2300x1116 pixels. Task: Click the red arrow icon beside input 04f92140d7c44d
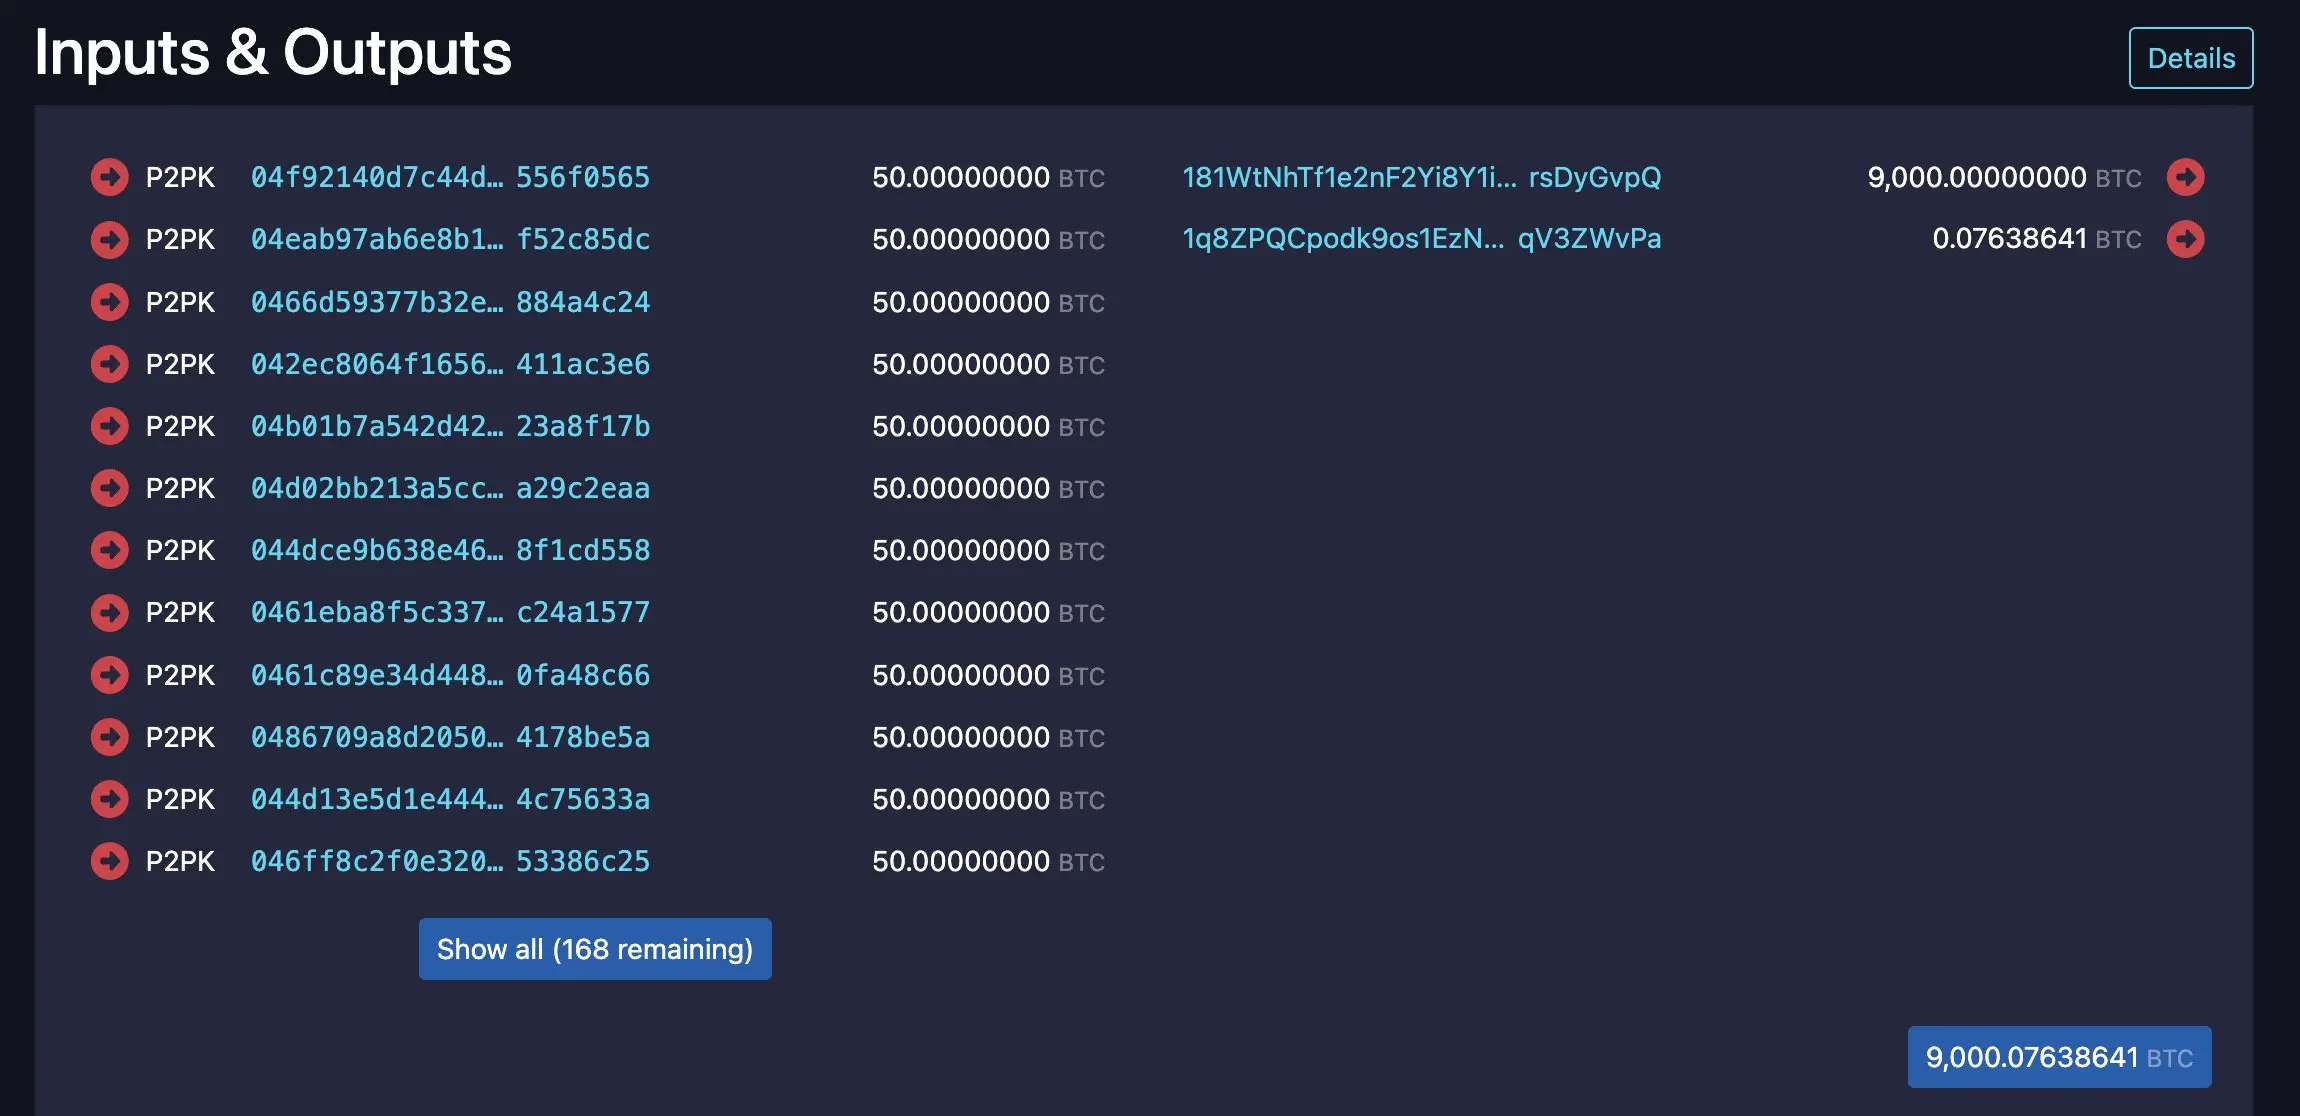pos(110,177)
